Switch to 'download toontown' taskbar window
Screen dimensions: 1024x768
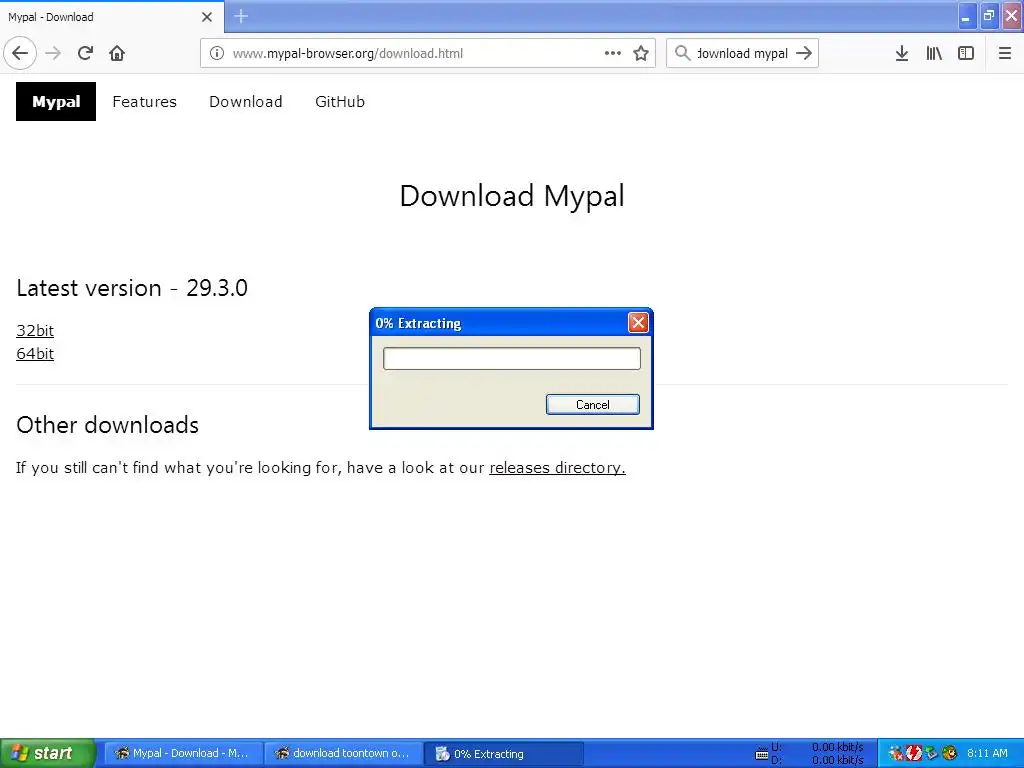coord(344,753)
